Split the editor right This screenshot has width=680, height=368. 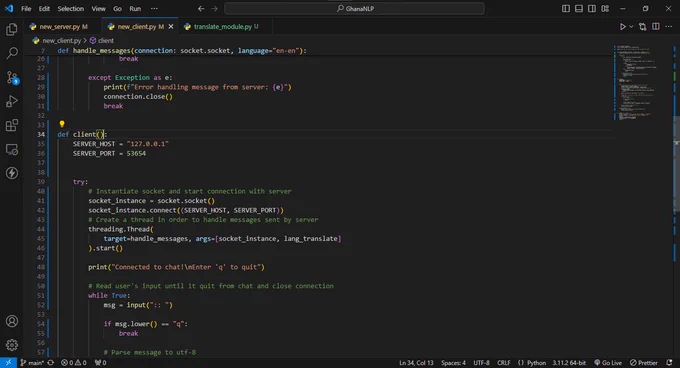pos(656,26)
